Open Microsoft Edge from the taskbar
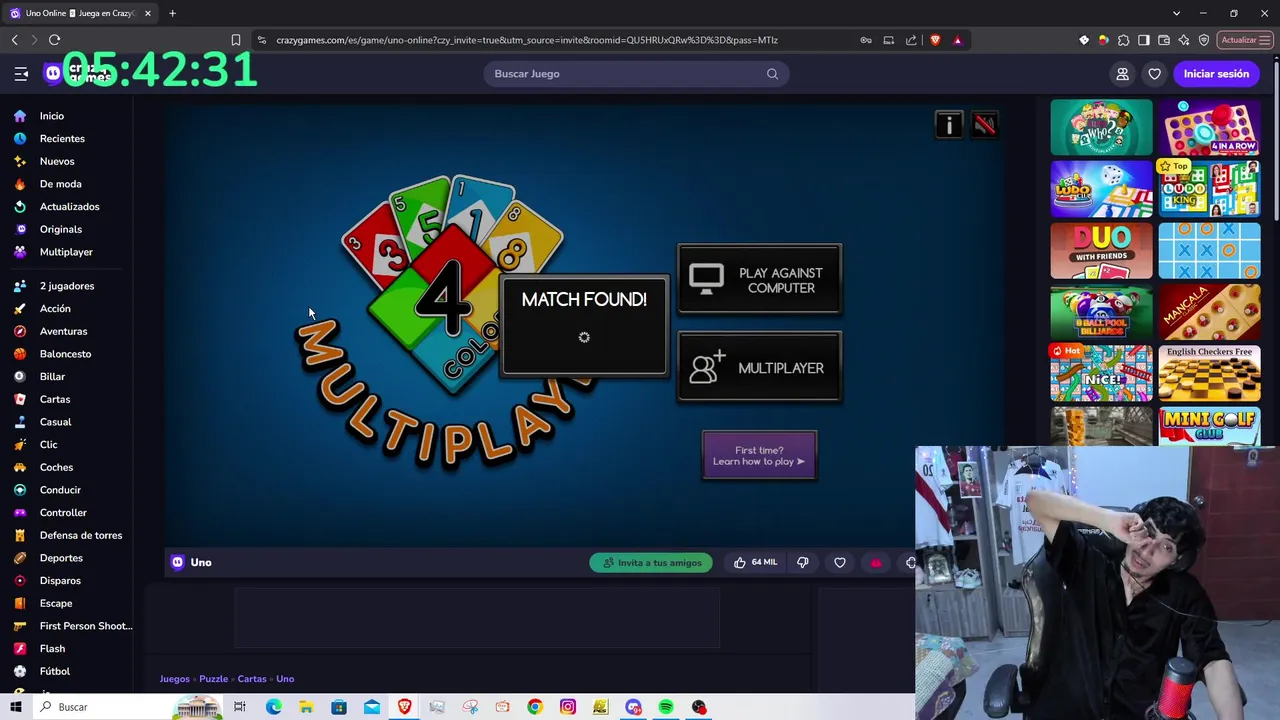 click(273, 707)
